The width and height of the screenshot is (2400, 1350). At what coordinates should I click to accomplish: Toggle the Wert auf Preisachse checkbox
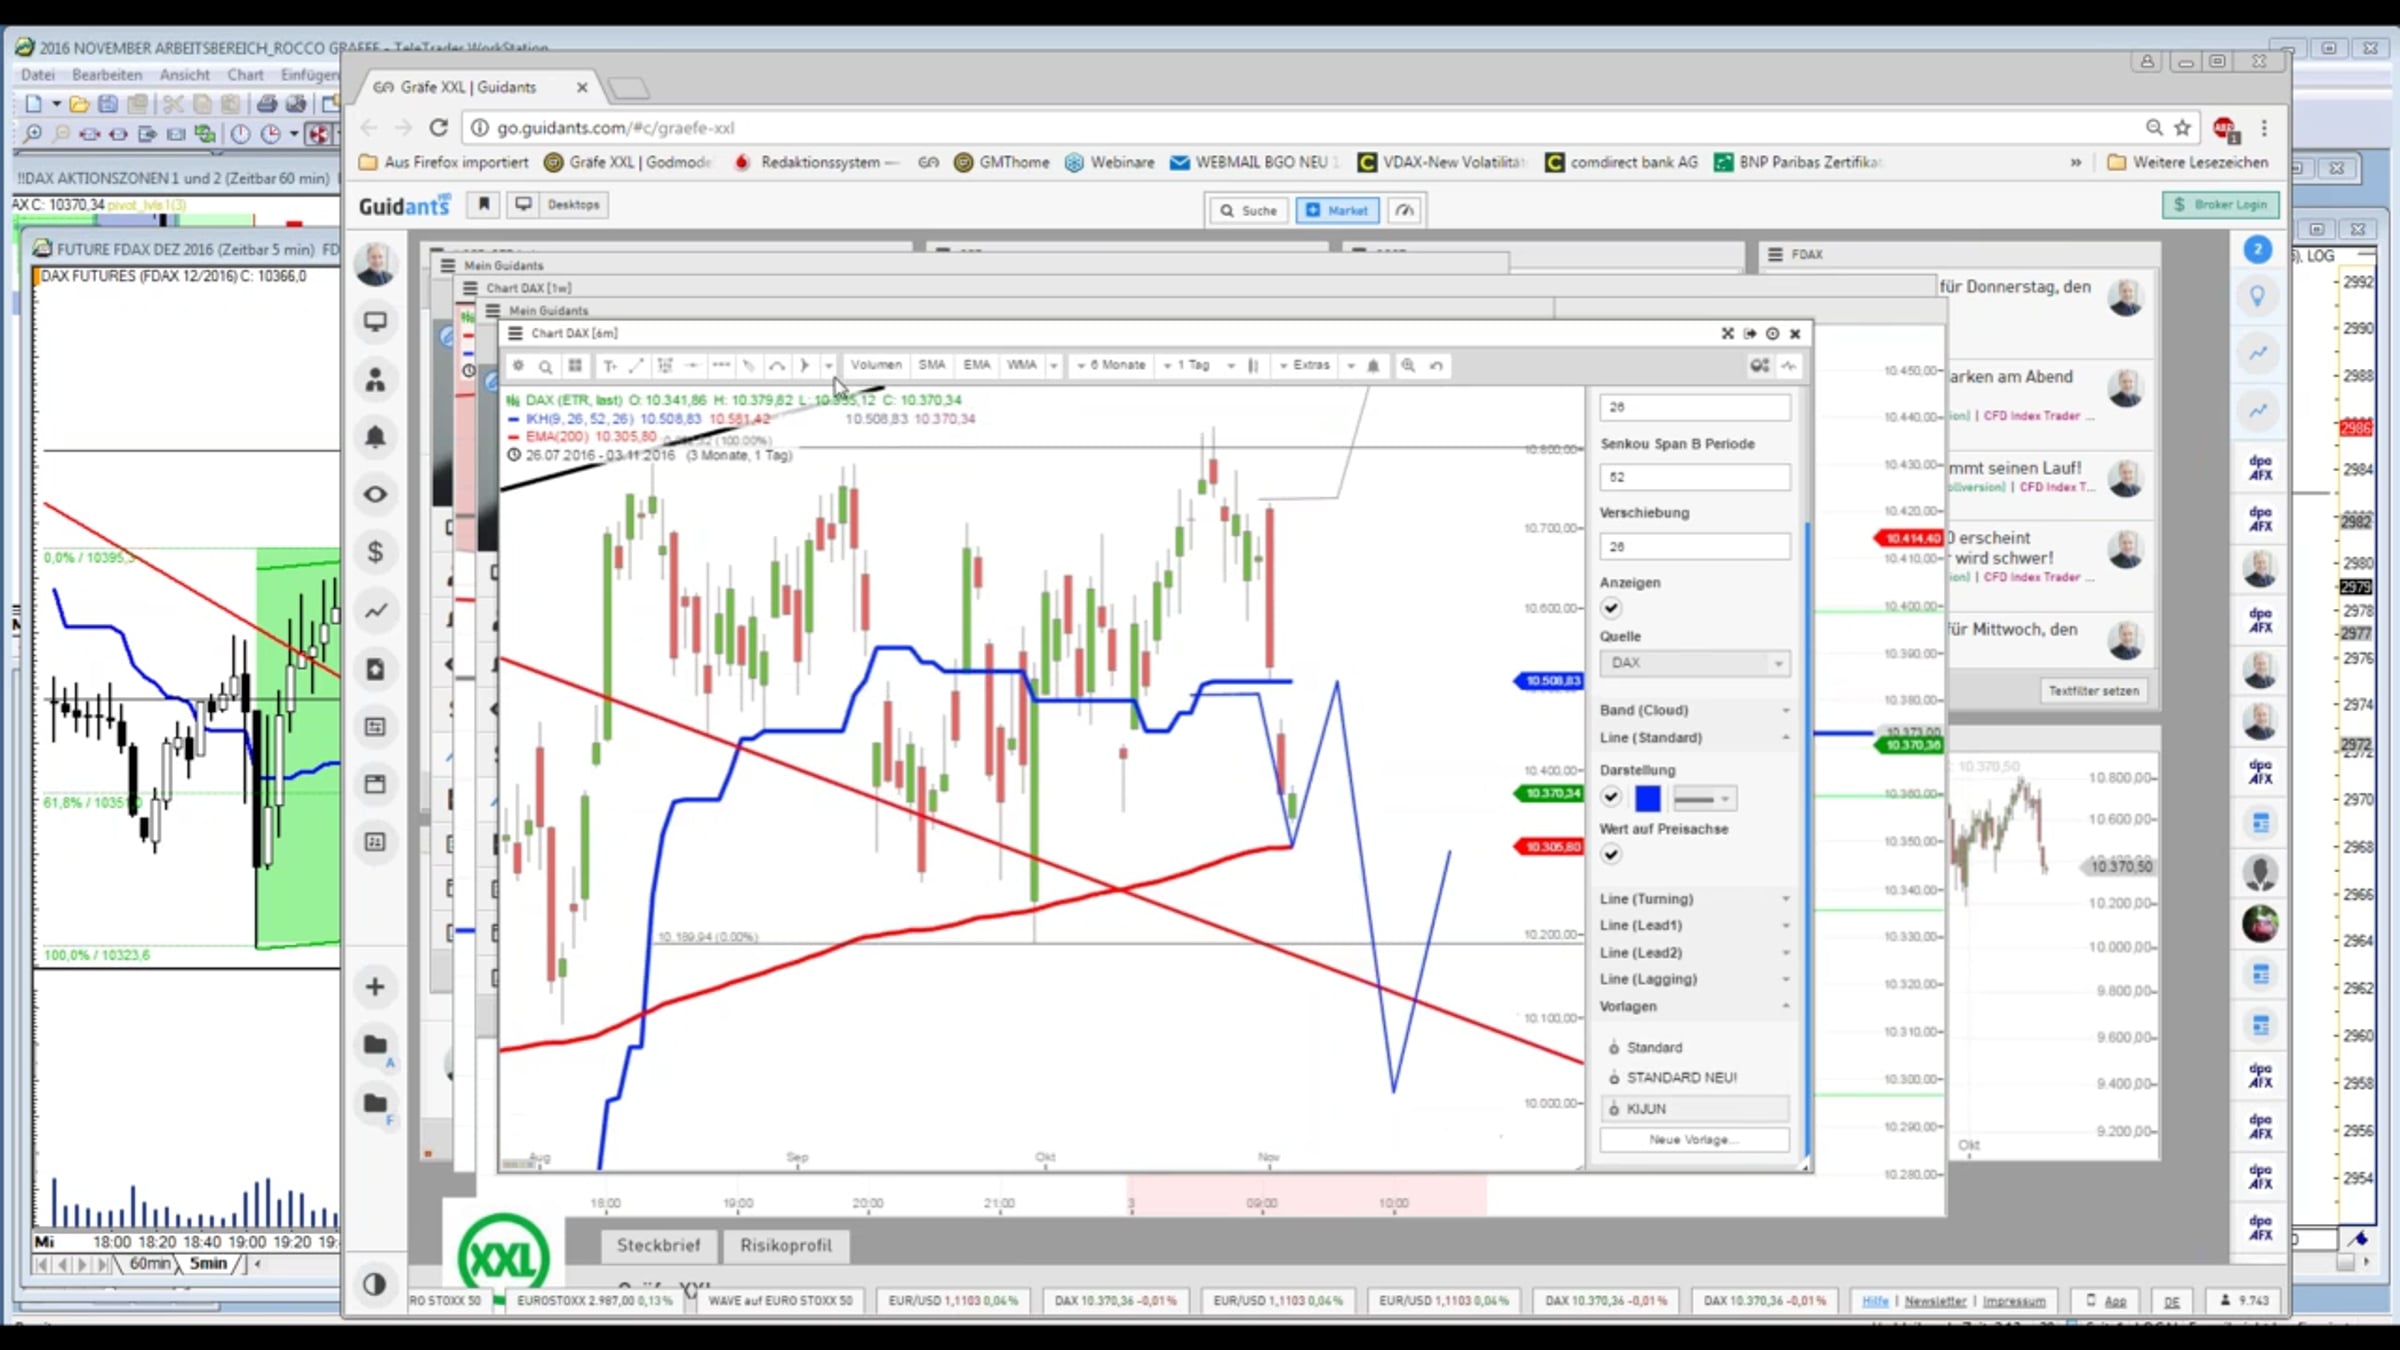[1611, 854]
